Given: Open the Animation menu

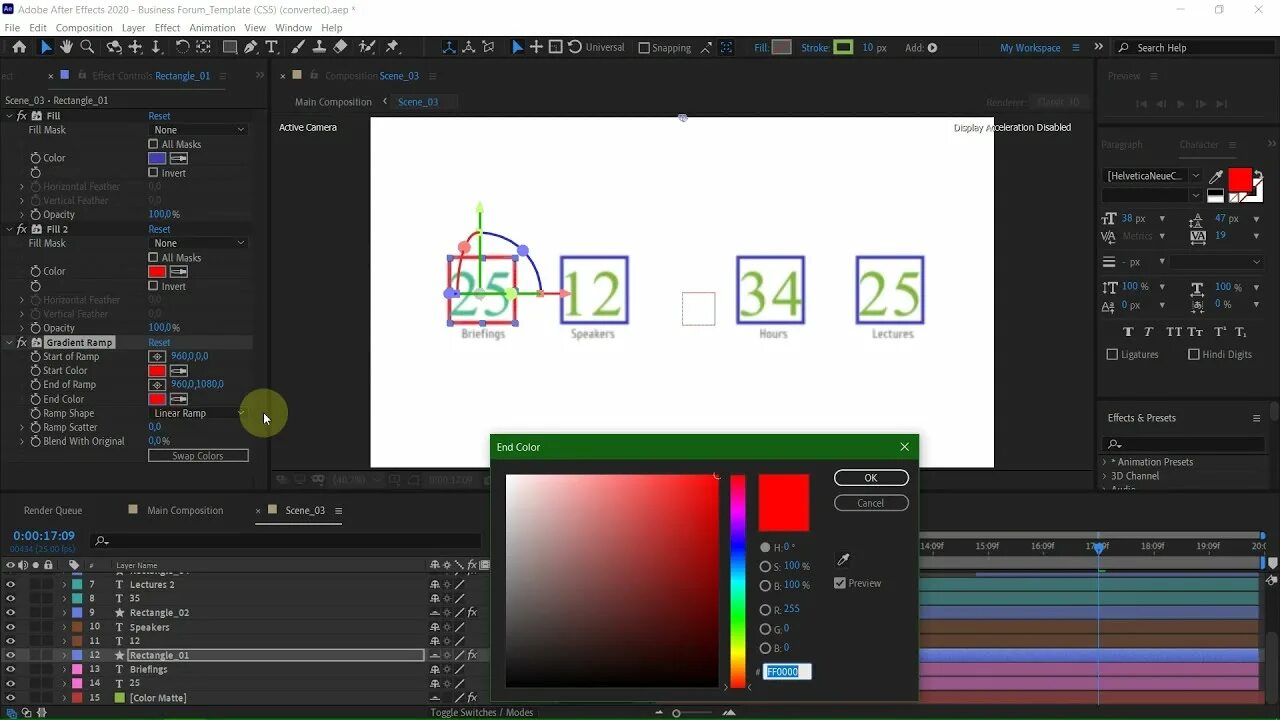Looking at the screenshot, I should pos(212,28).
